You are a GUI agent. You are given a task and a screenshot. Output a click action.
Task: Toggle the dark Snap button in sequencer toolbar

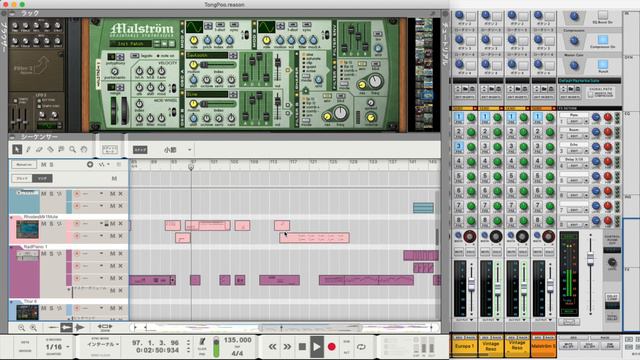(140, 150)
